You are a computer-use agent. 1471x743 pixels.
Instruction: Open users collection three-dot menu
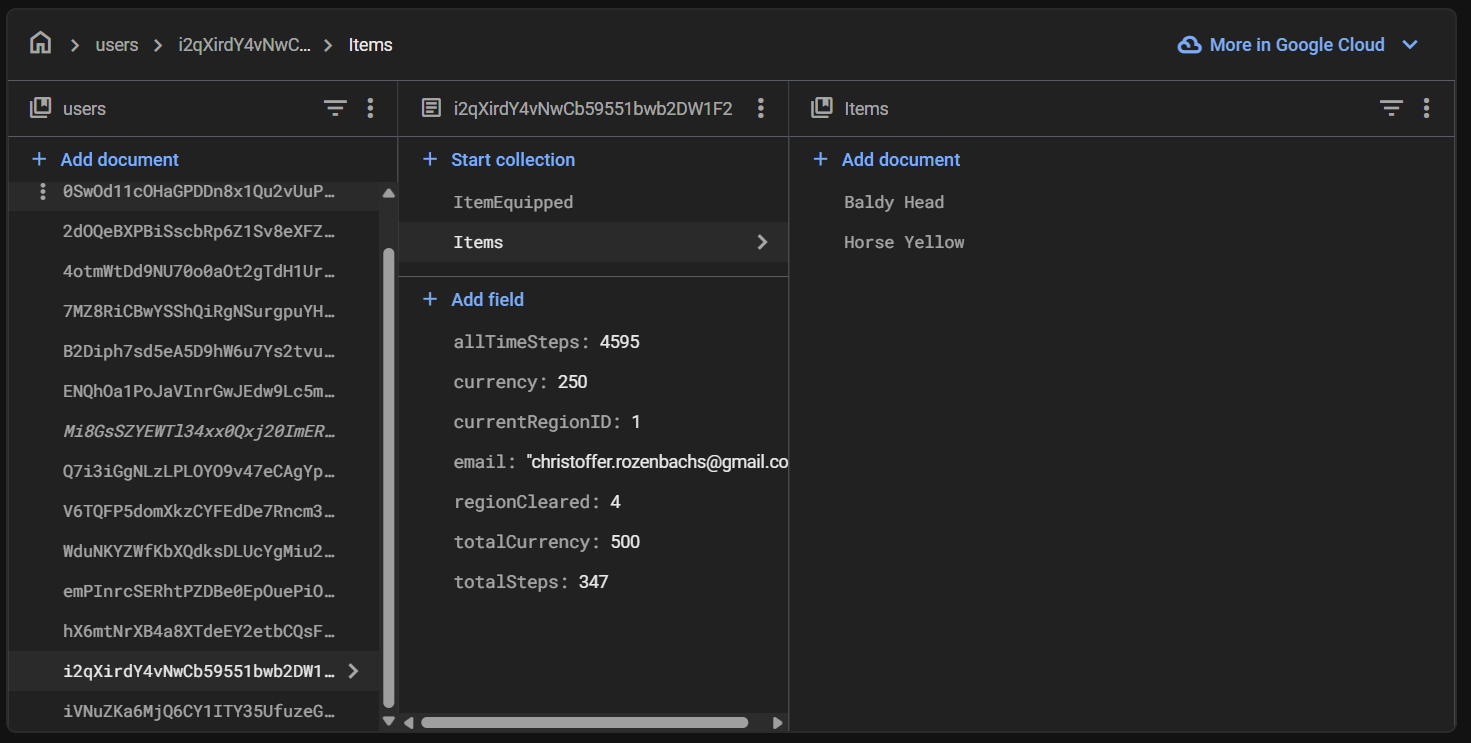click(370, 108)
